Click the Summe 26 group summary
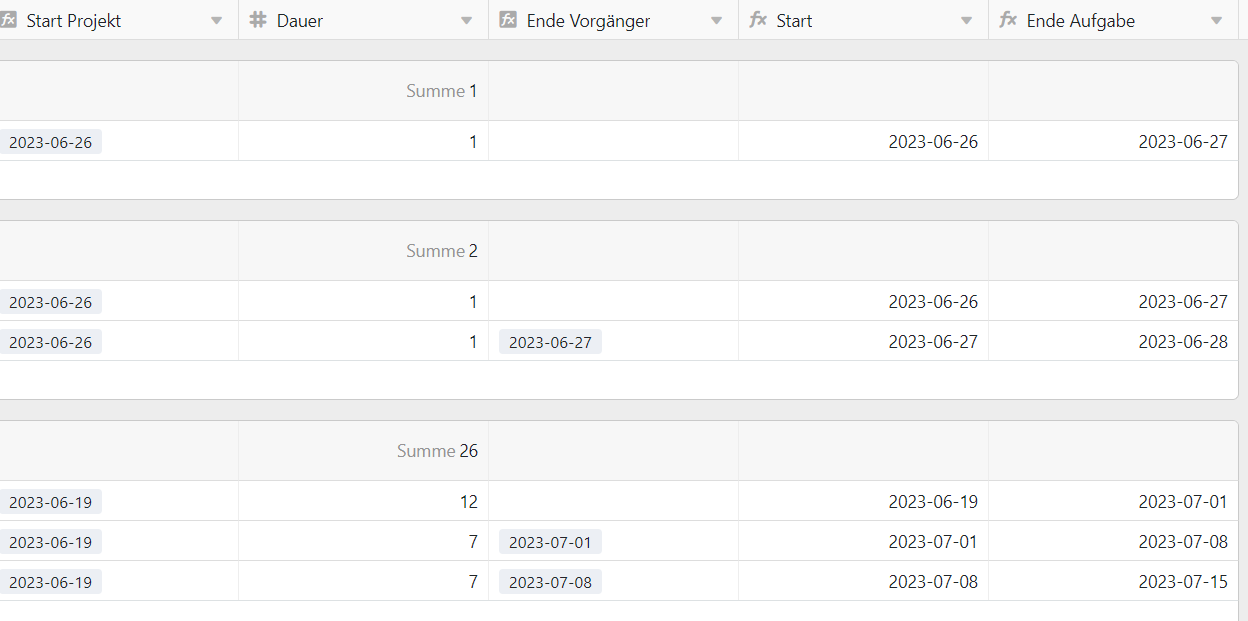1248x621 pixels. point(437,451)
